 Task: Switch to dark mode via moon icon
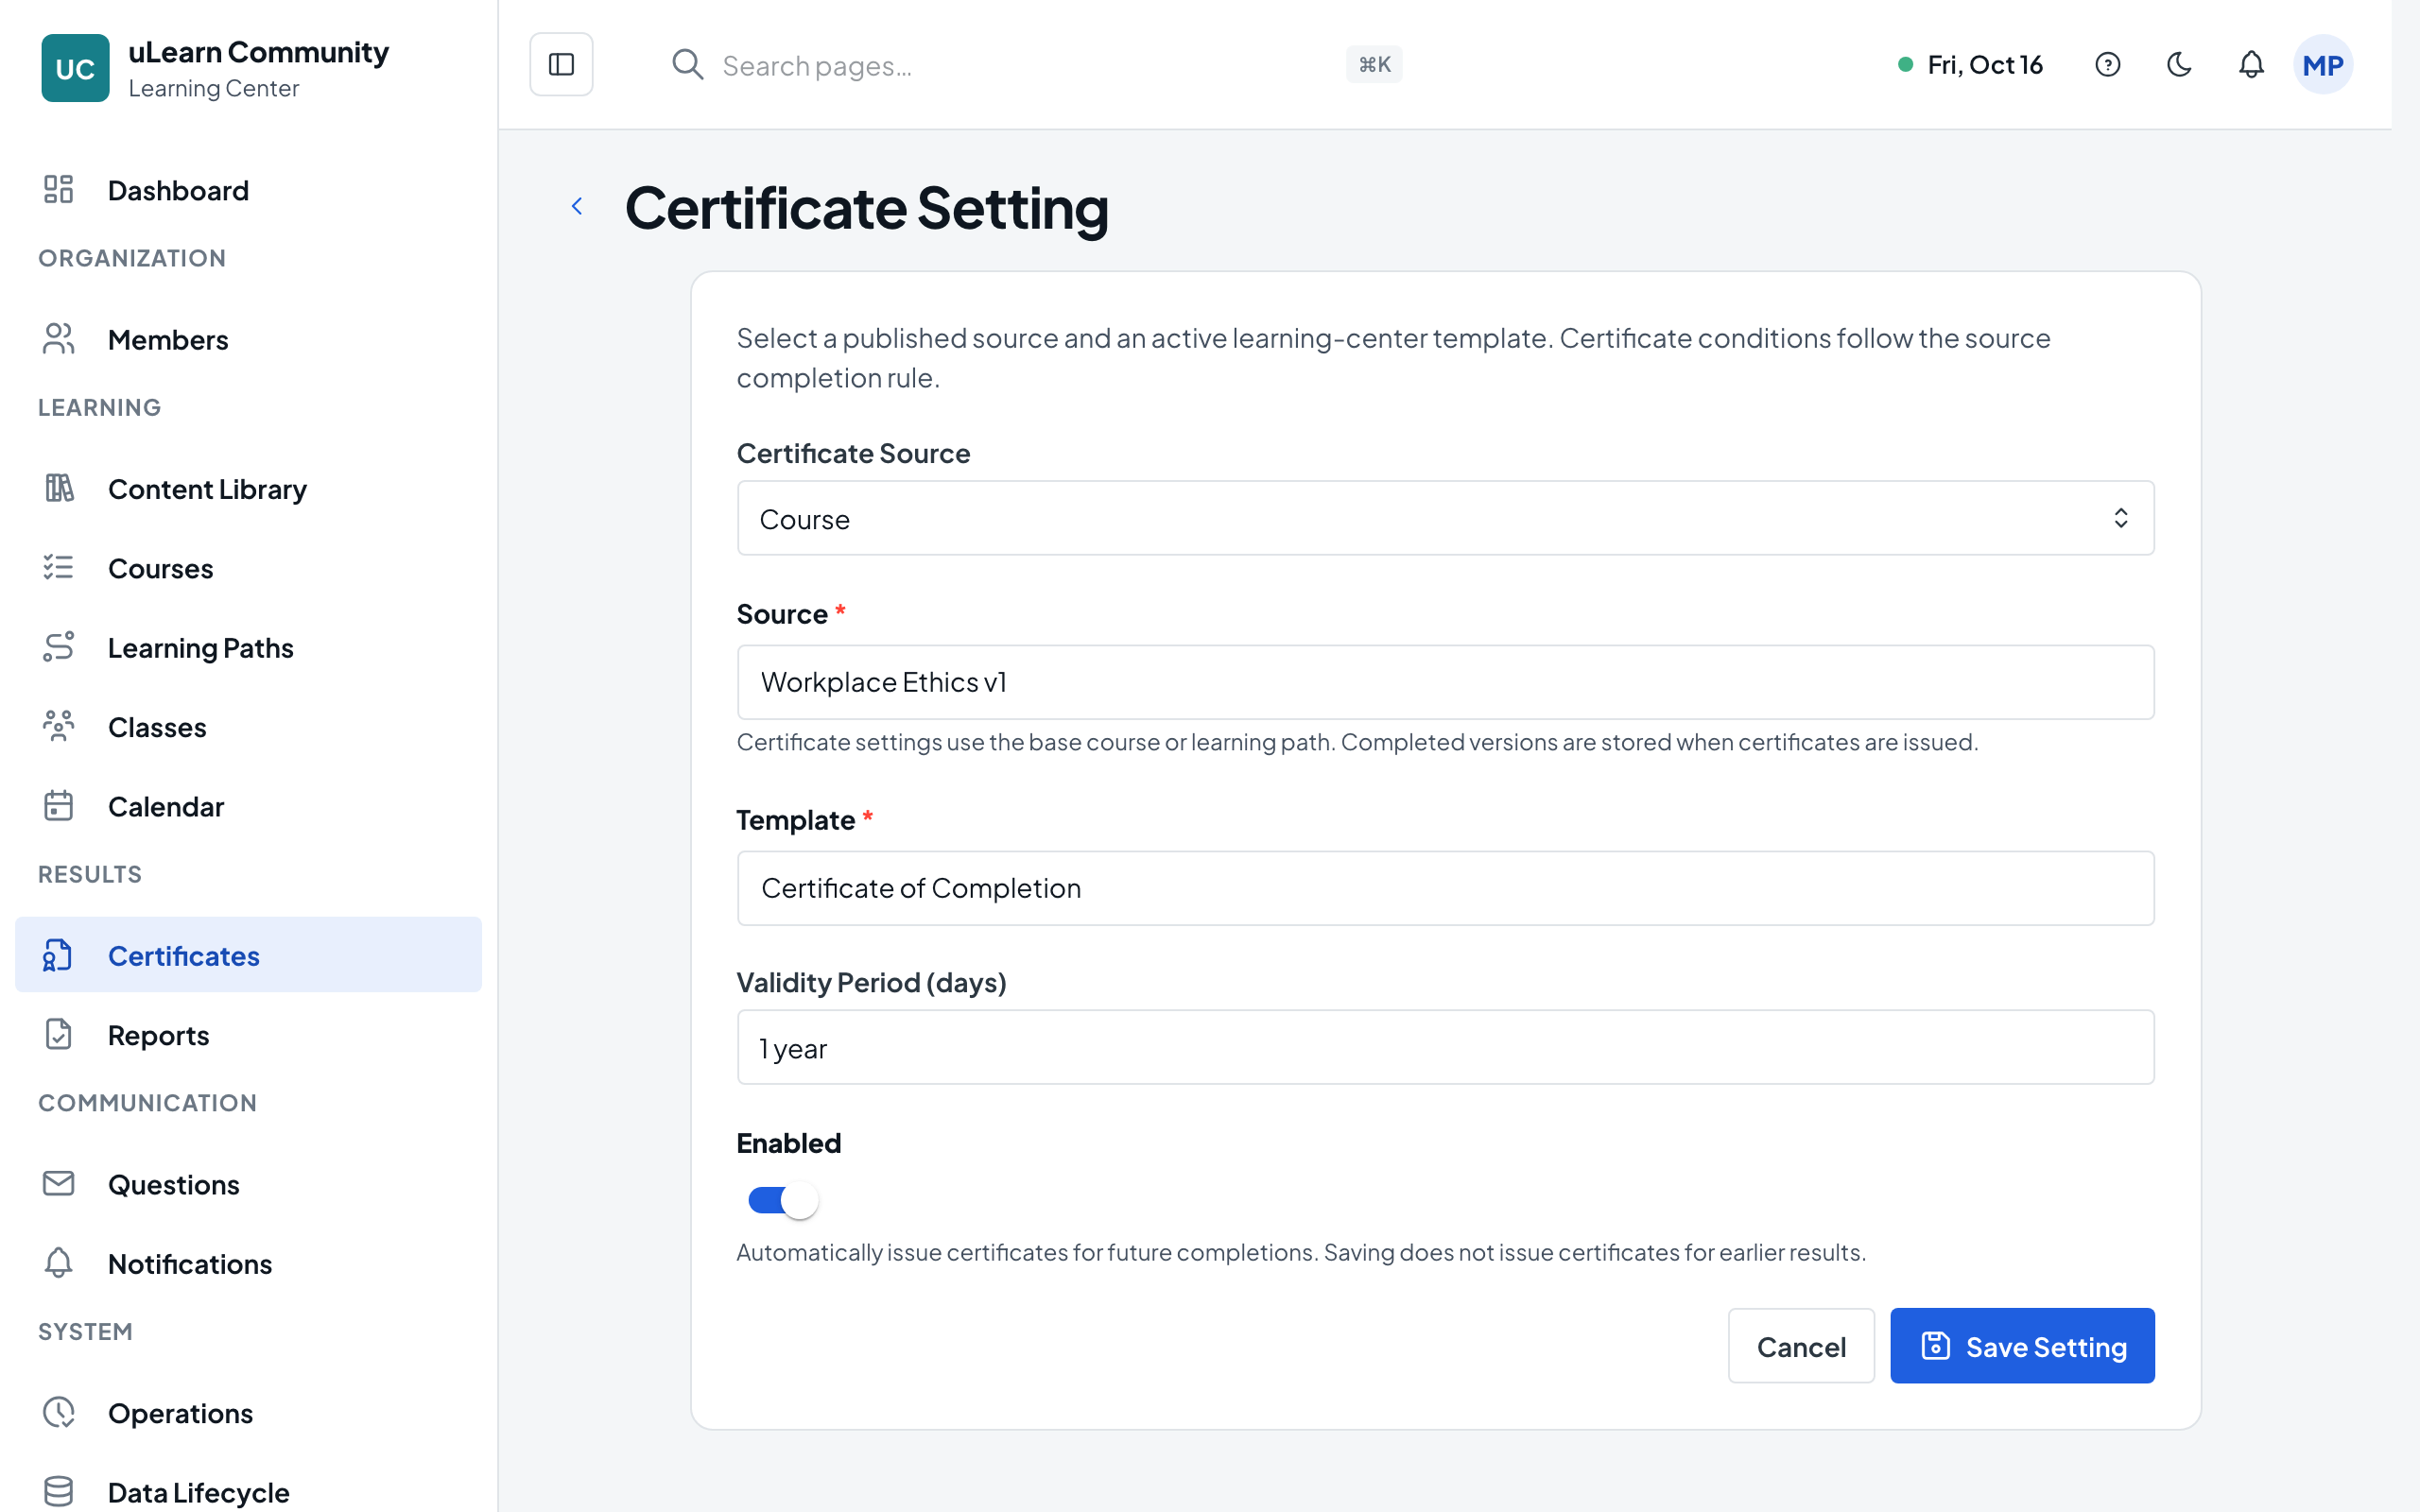tap(2179, 65)
